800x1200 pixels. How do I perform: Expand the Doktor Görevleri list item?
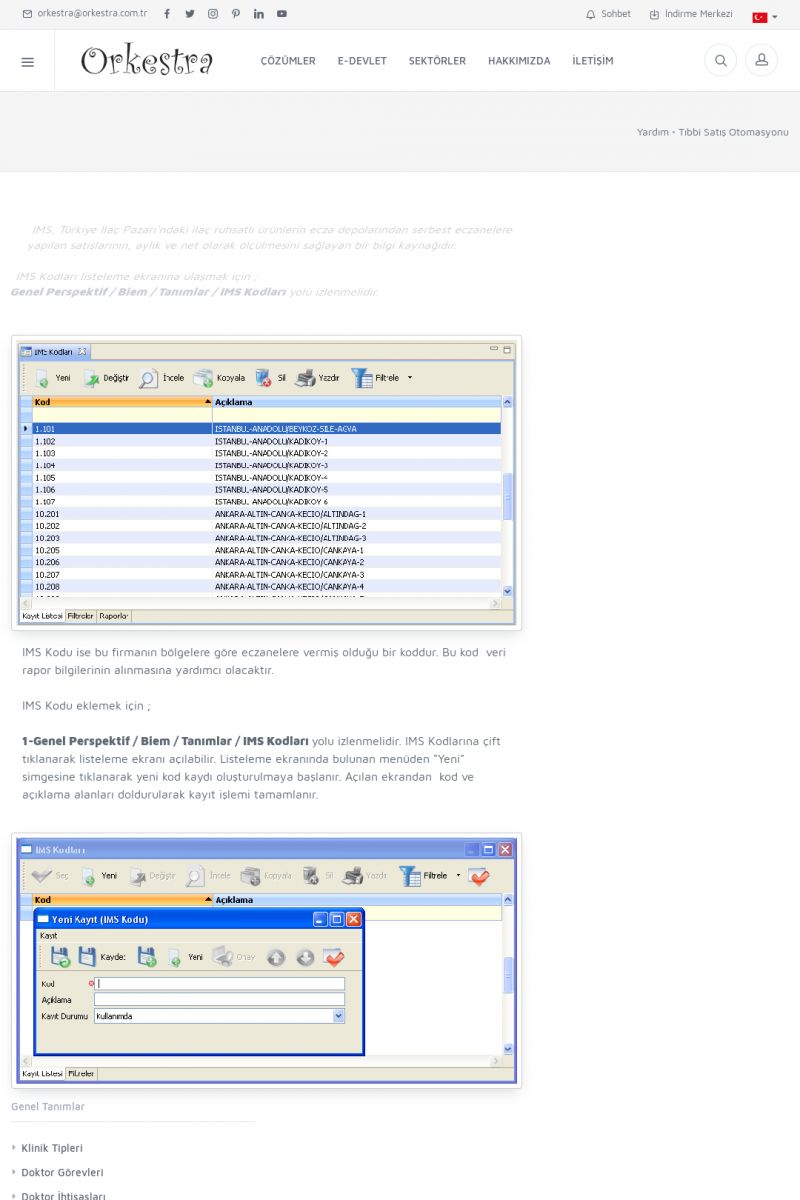pos(62,1172)
